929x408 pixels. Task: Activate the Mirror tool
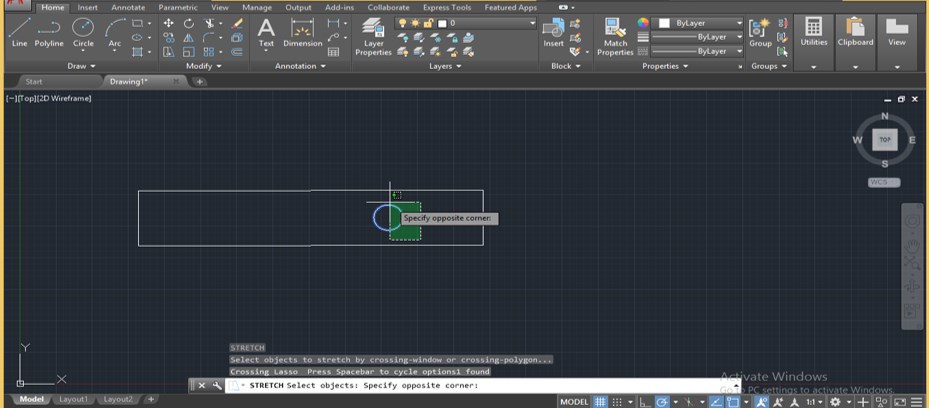click(x=188, y=37)
